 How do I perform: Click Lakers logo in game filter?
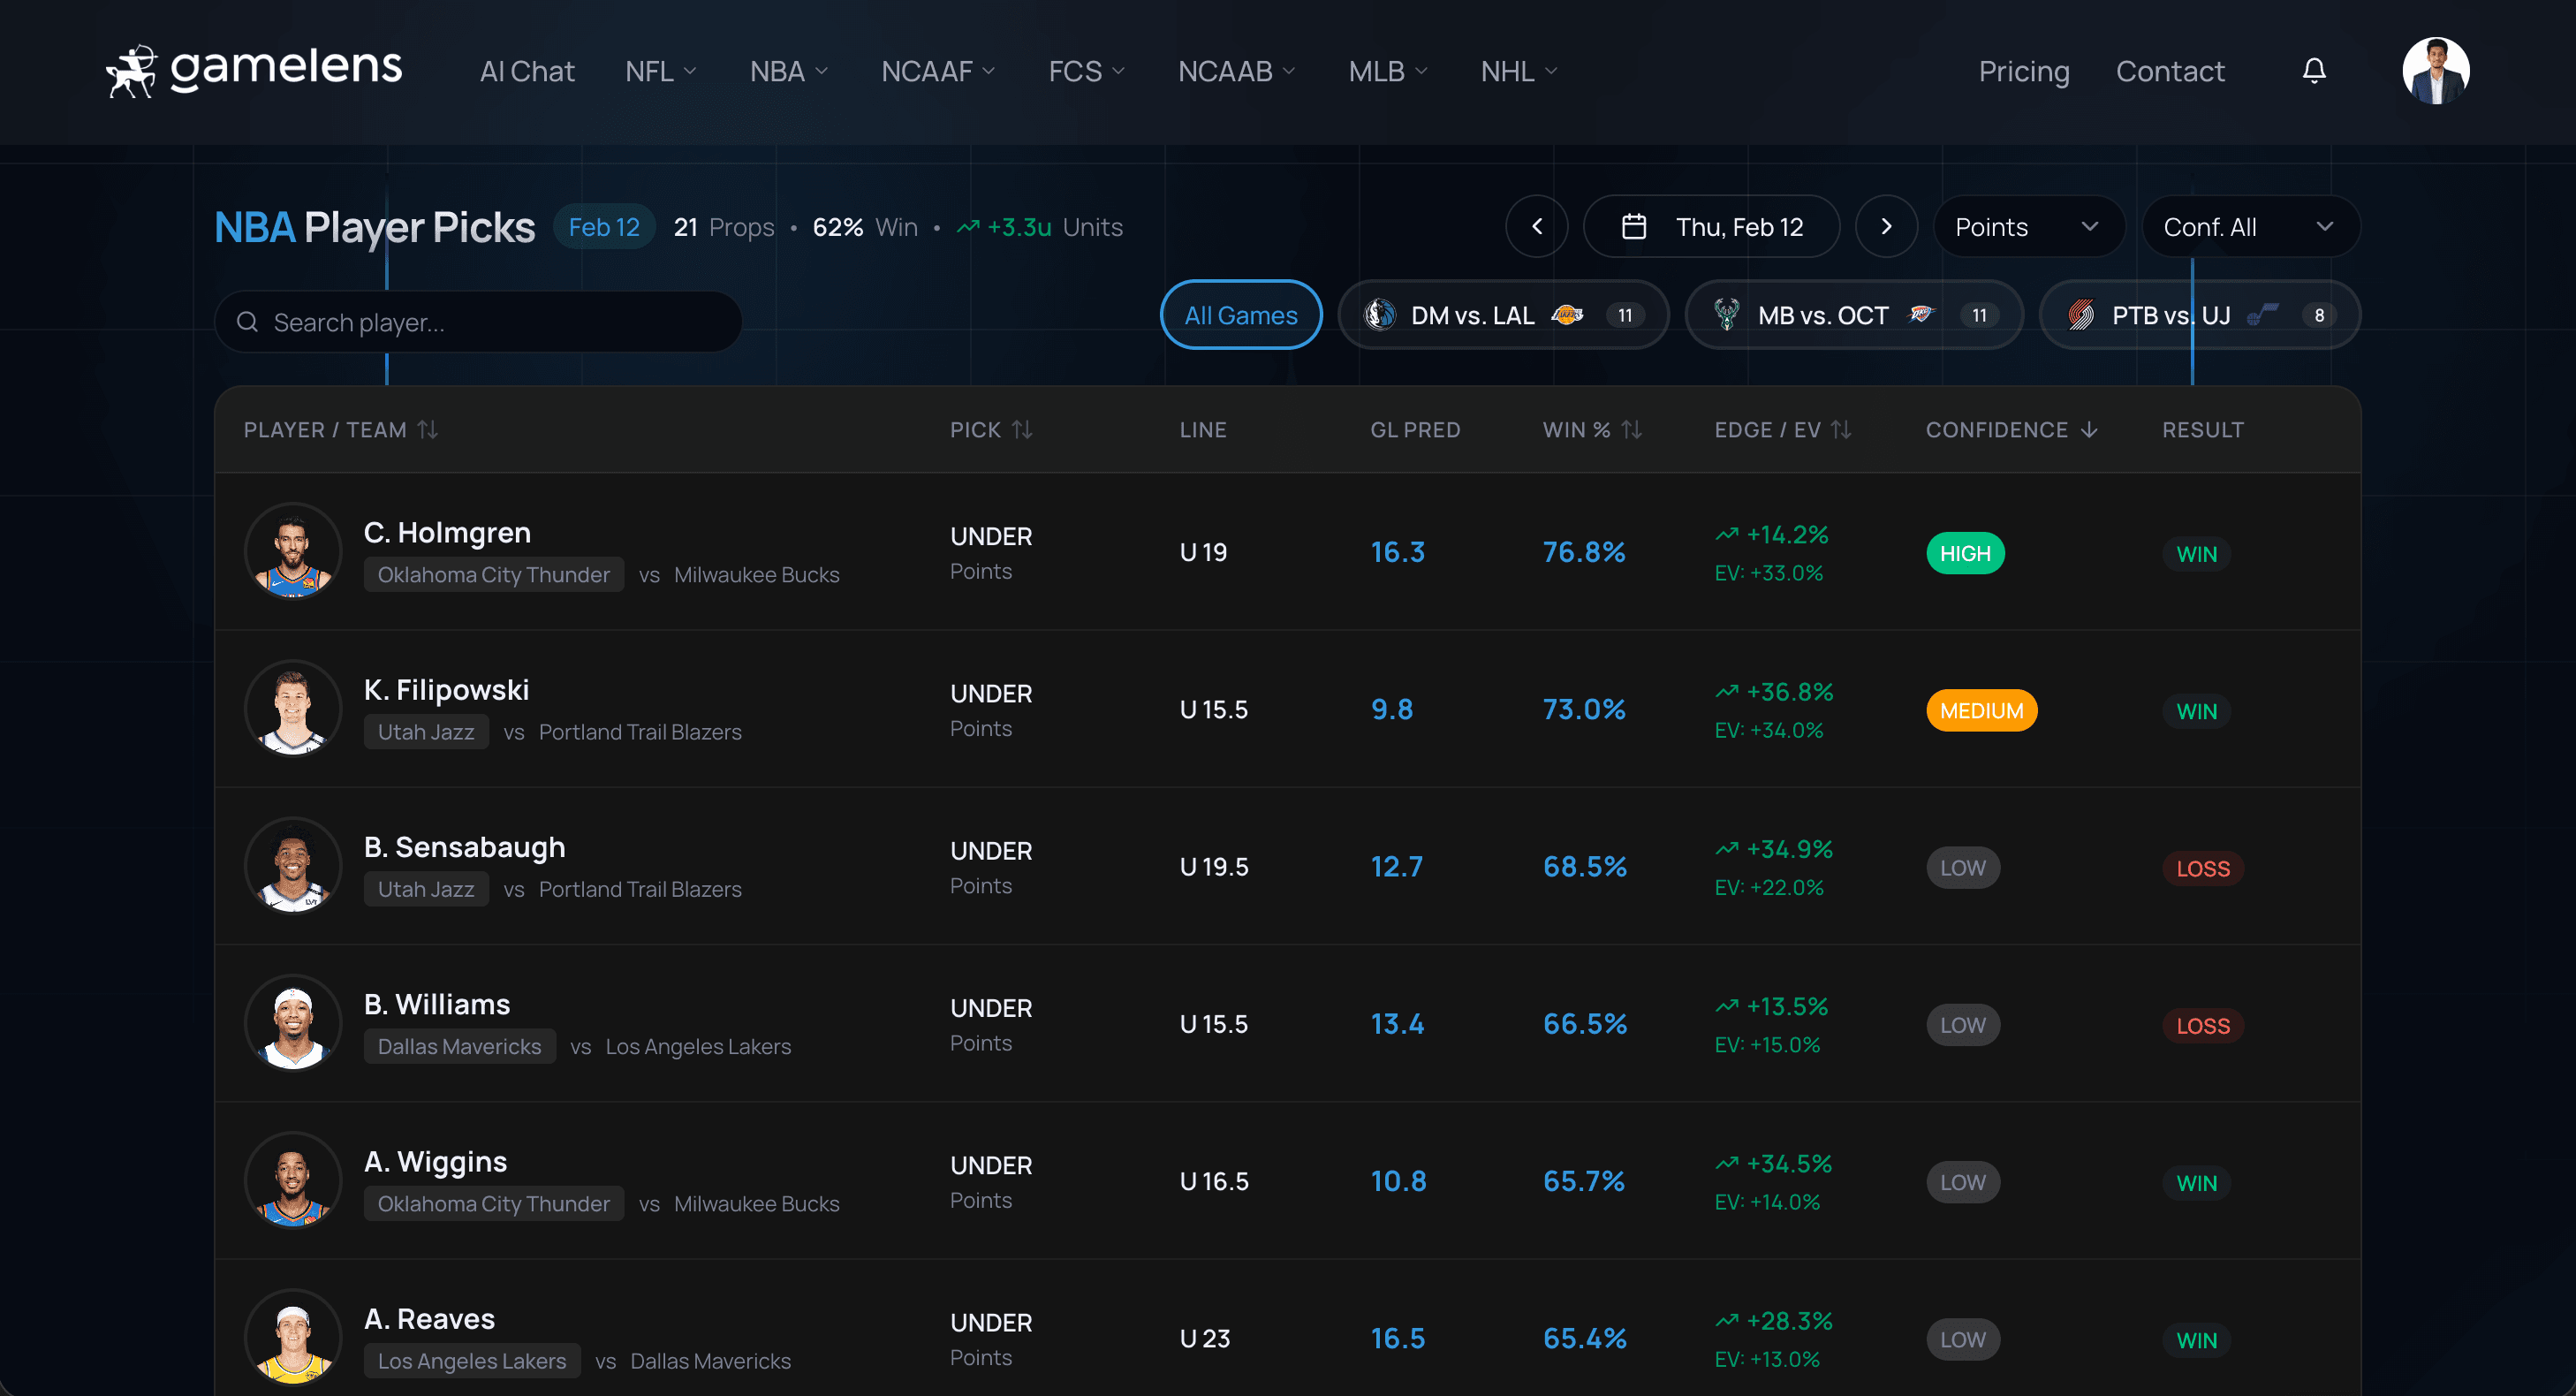(1568, 315)
